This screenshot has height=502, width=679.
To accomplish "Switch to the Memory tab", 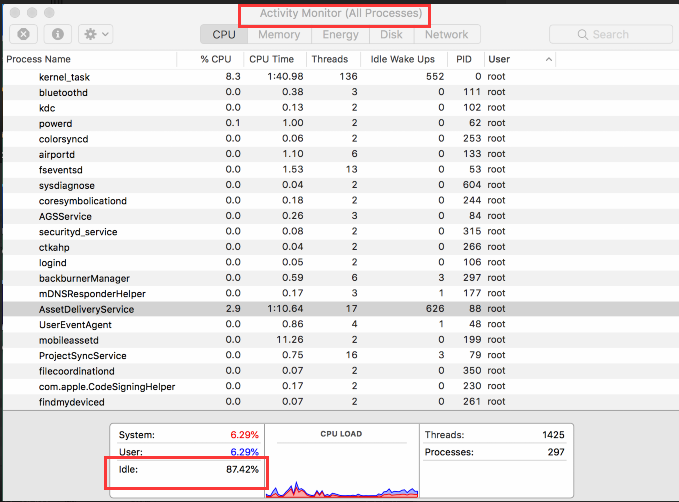I will click(x=279, y=34).
